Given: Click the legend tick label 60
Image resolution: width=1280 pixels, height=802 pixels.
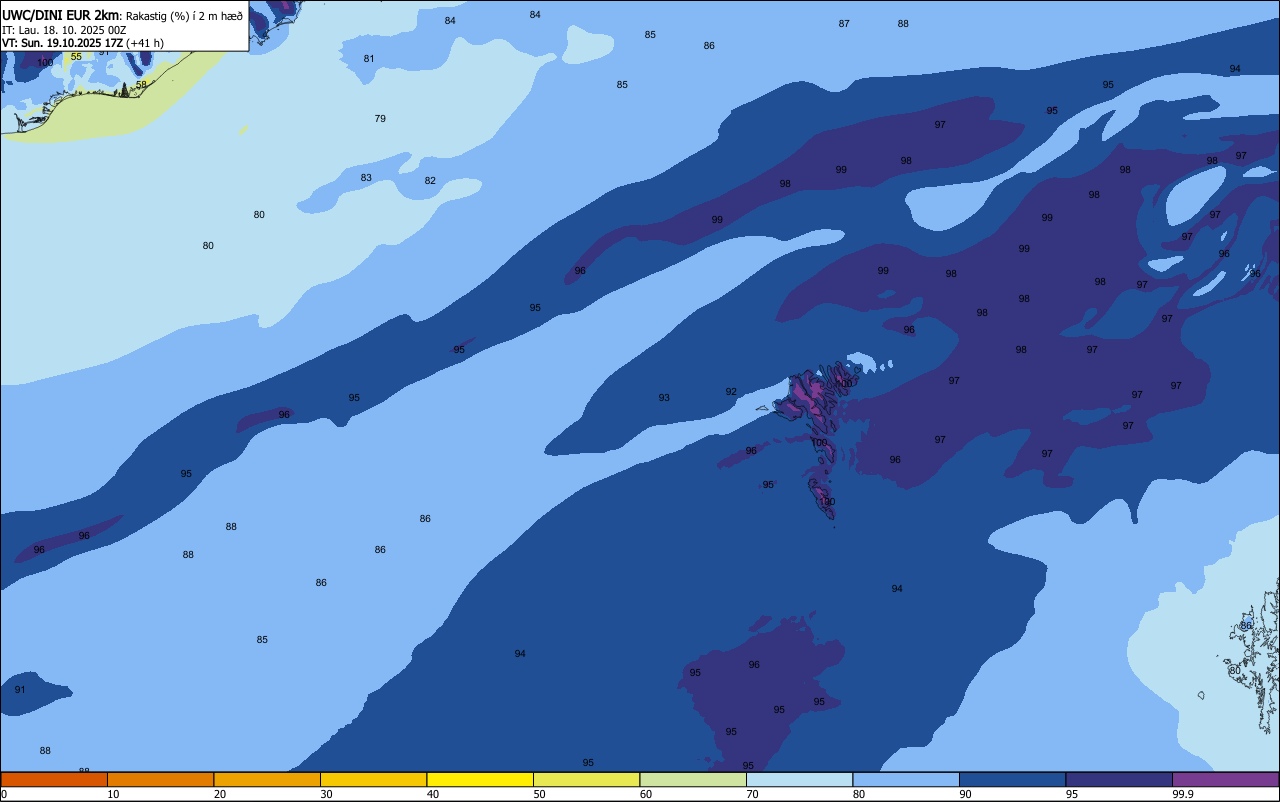Looking at the screenshot, I should pos(646,794).
